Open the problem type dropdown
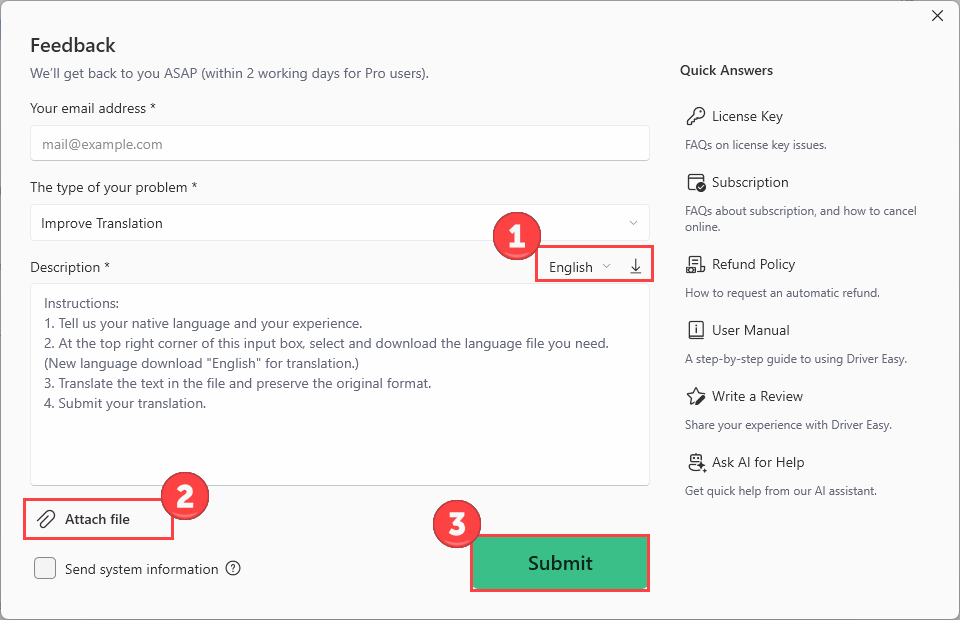This screenshot has width=960, height=620. [x=339, y=223]
